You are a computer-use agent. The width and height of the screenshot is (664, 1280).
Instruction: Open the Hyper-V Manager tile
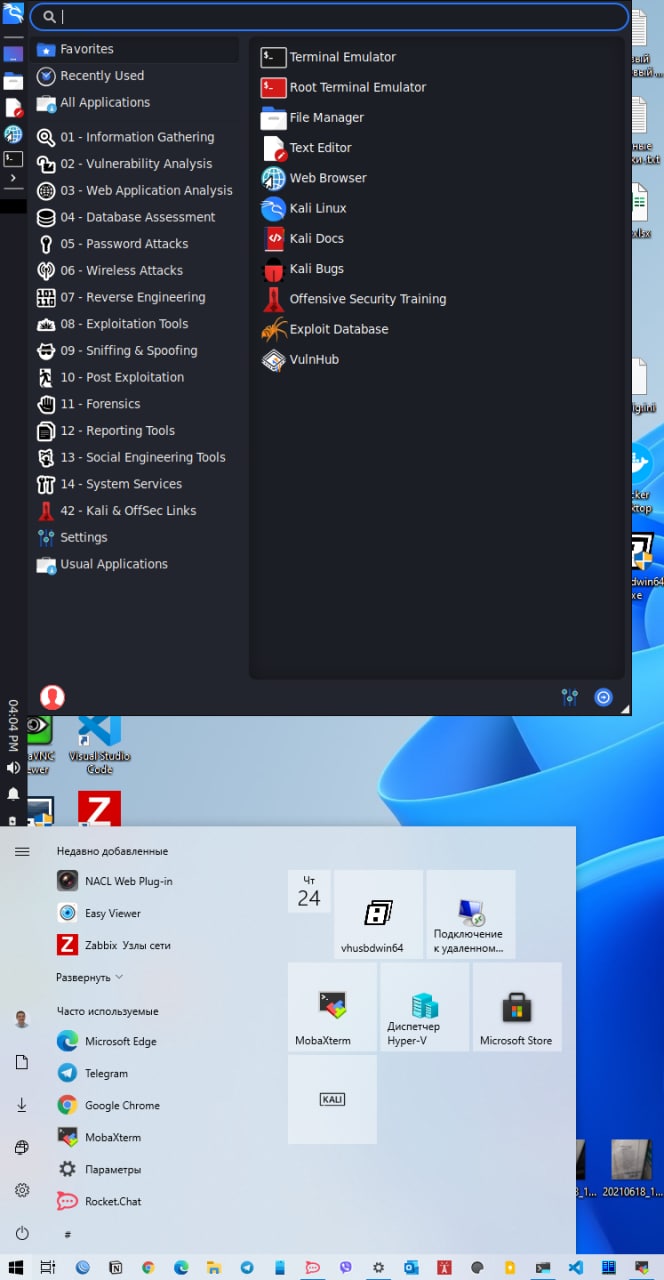pyautogui.click(x=425, y=1007)
